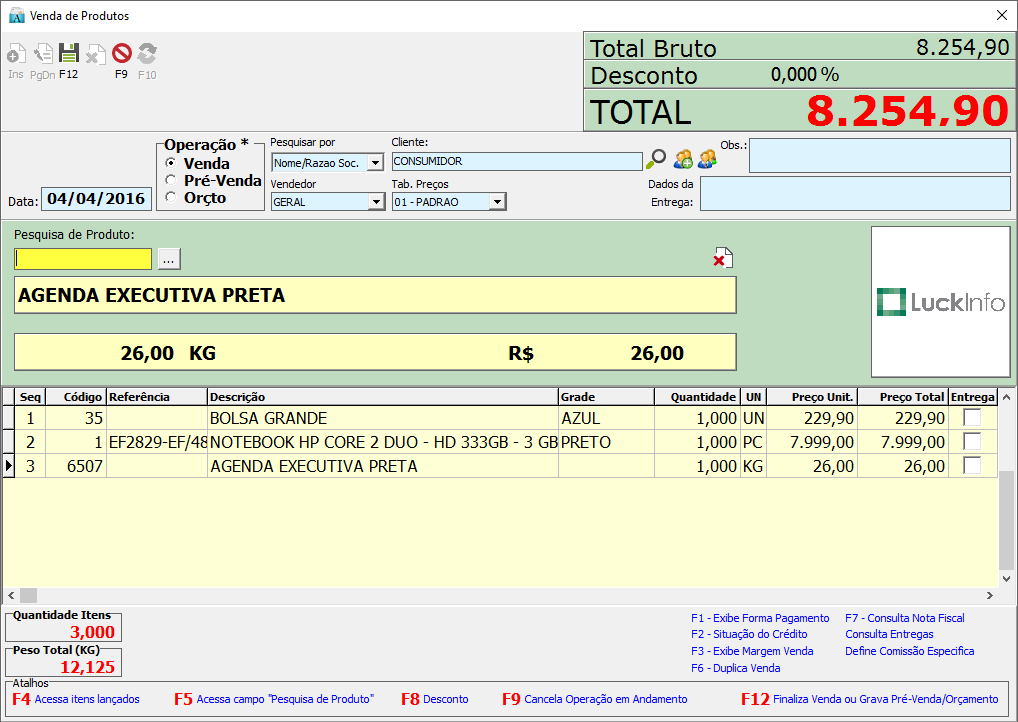Click the magnifier icon to search client
This screenshot has height=722, width=1018.
[x=656, y=159]
